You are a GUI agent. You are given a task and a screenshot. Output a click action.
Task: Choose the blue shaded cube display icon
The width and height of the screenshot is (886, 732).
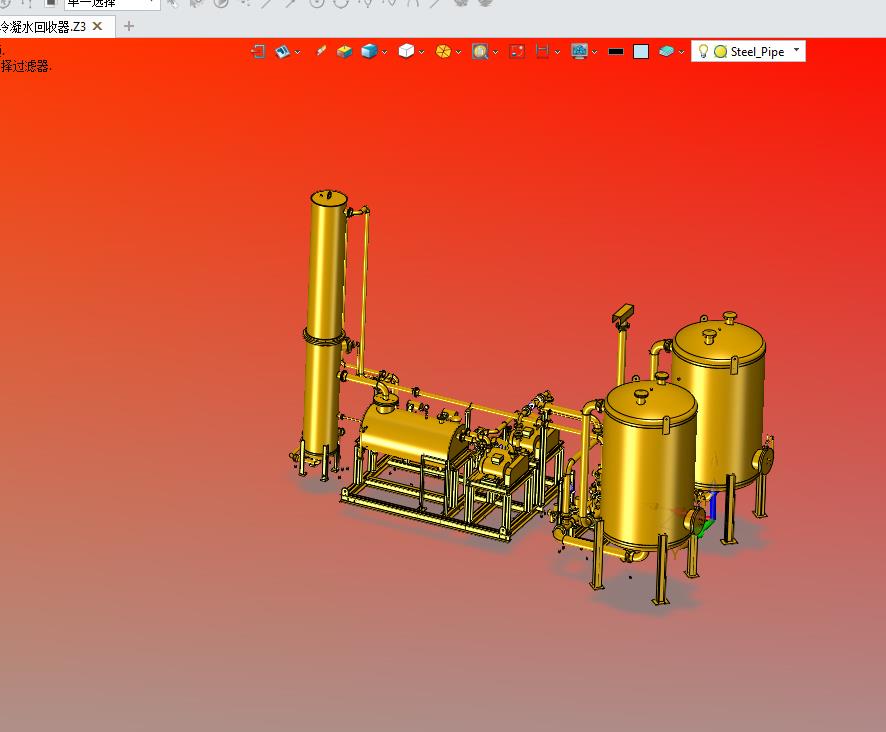369,51
